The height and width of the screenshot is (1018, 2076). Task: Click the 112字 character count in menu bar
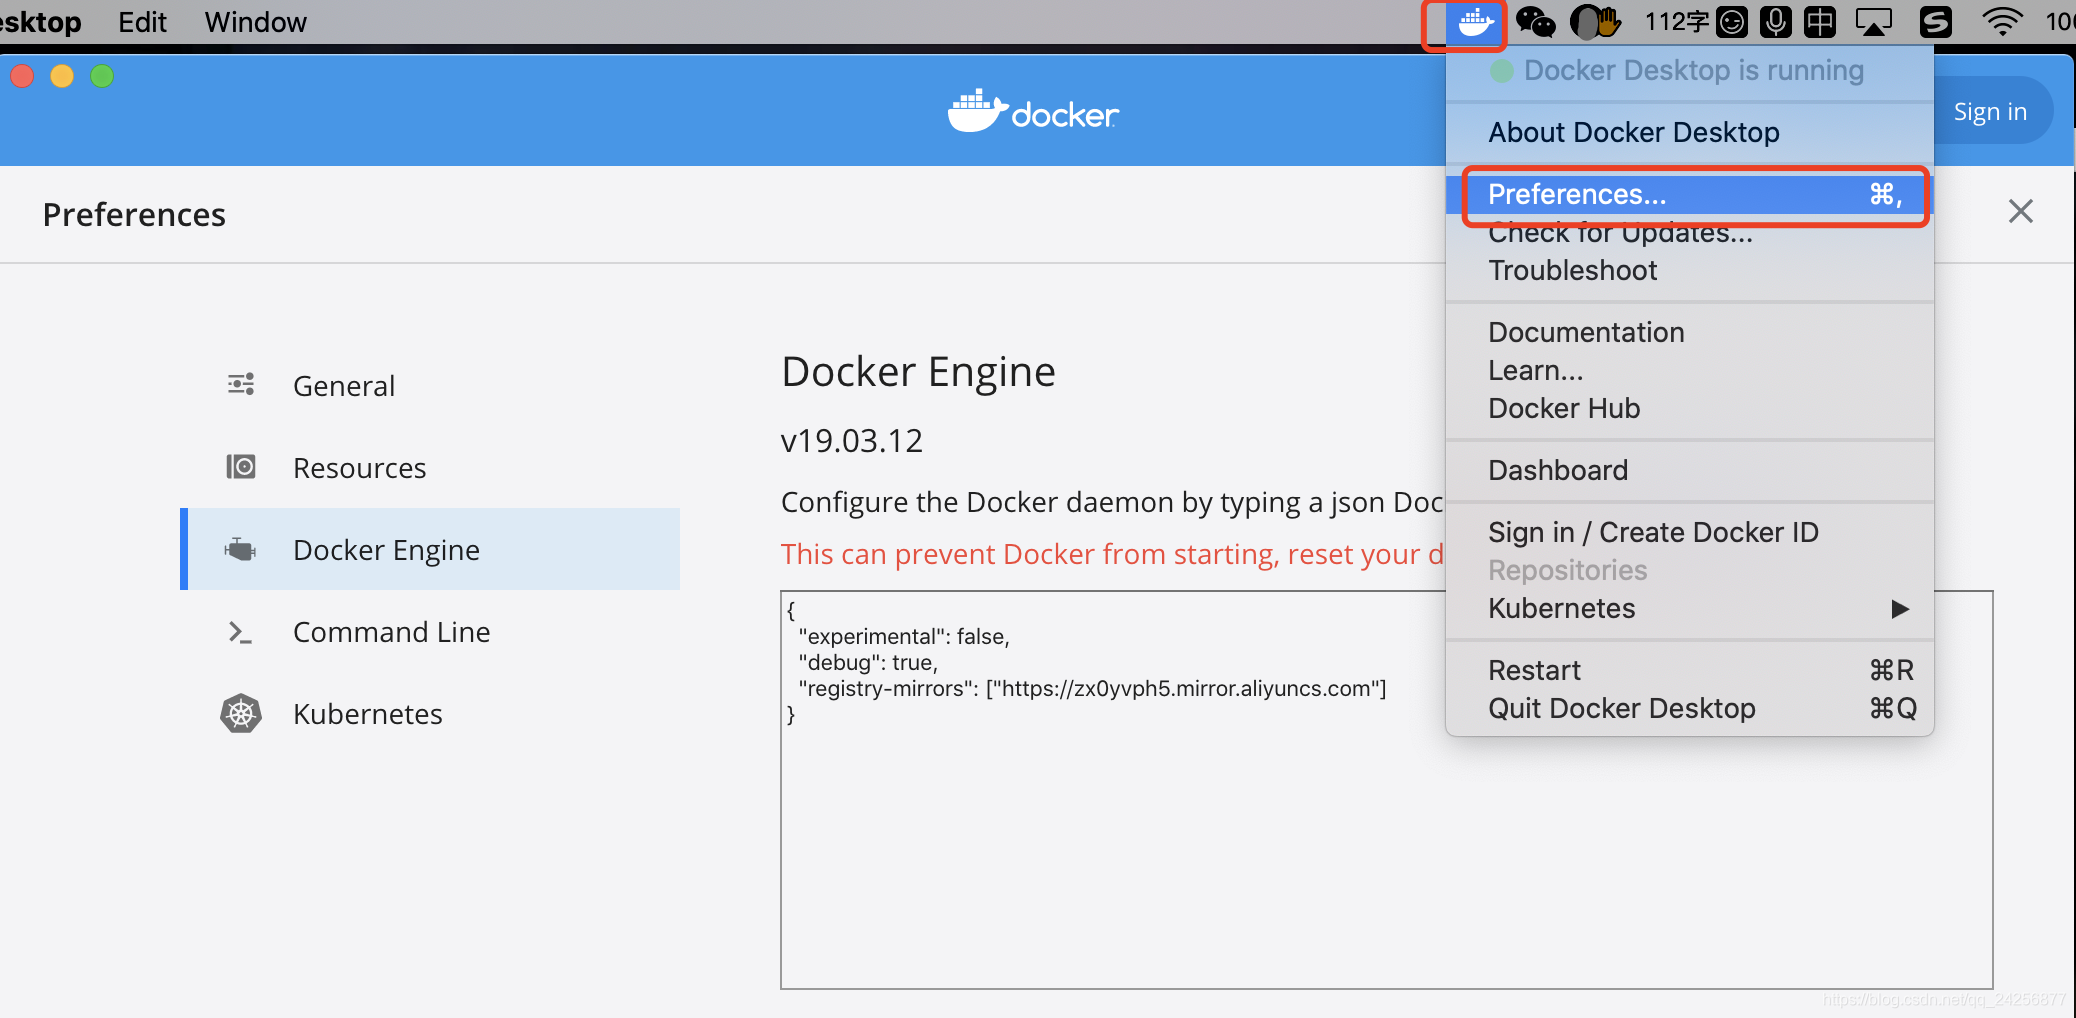[x=1677, y=21]
